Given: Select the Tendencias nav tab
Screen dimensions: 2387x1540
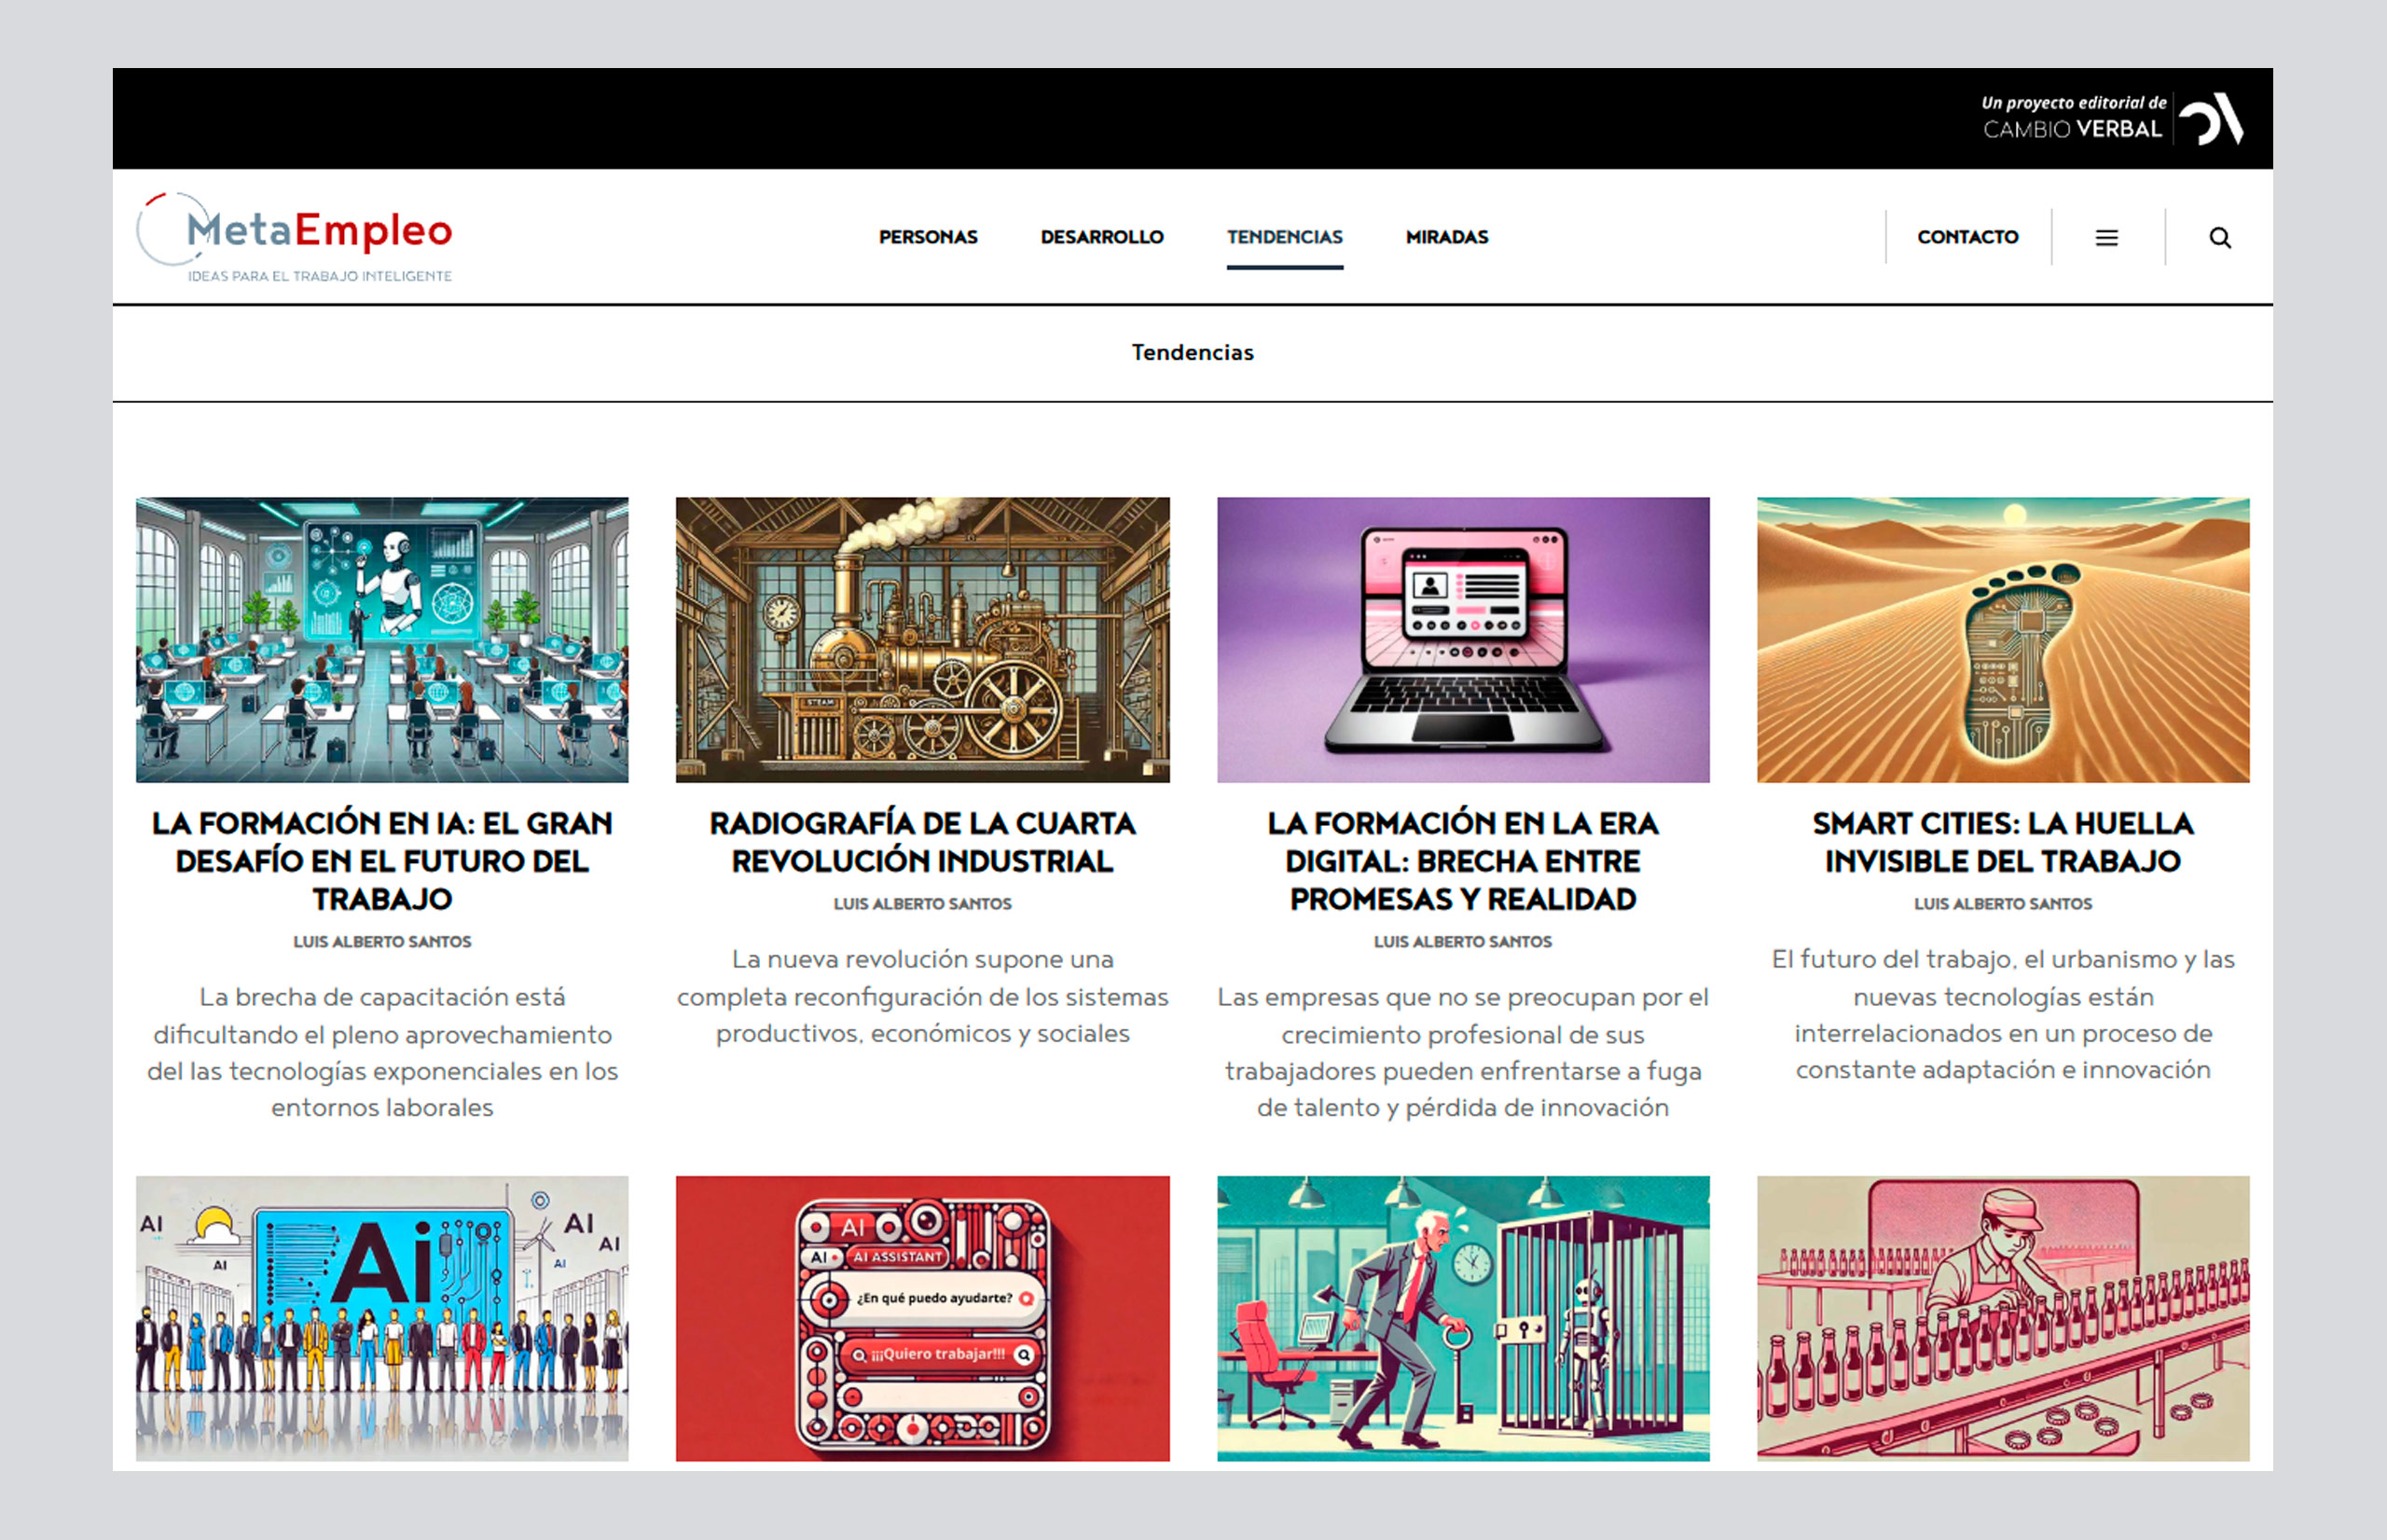Looking at the screenshot, I should (1284, 237).
